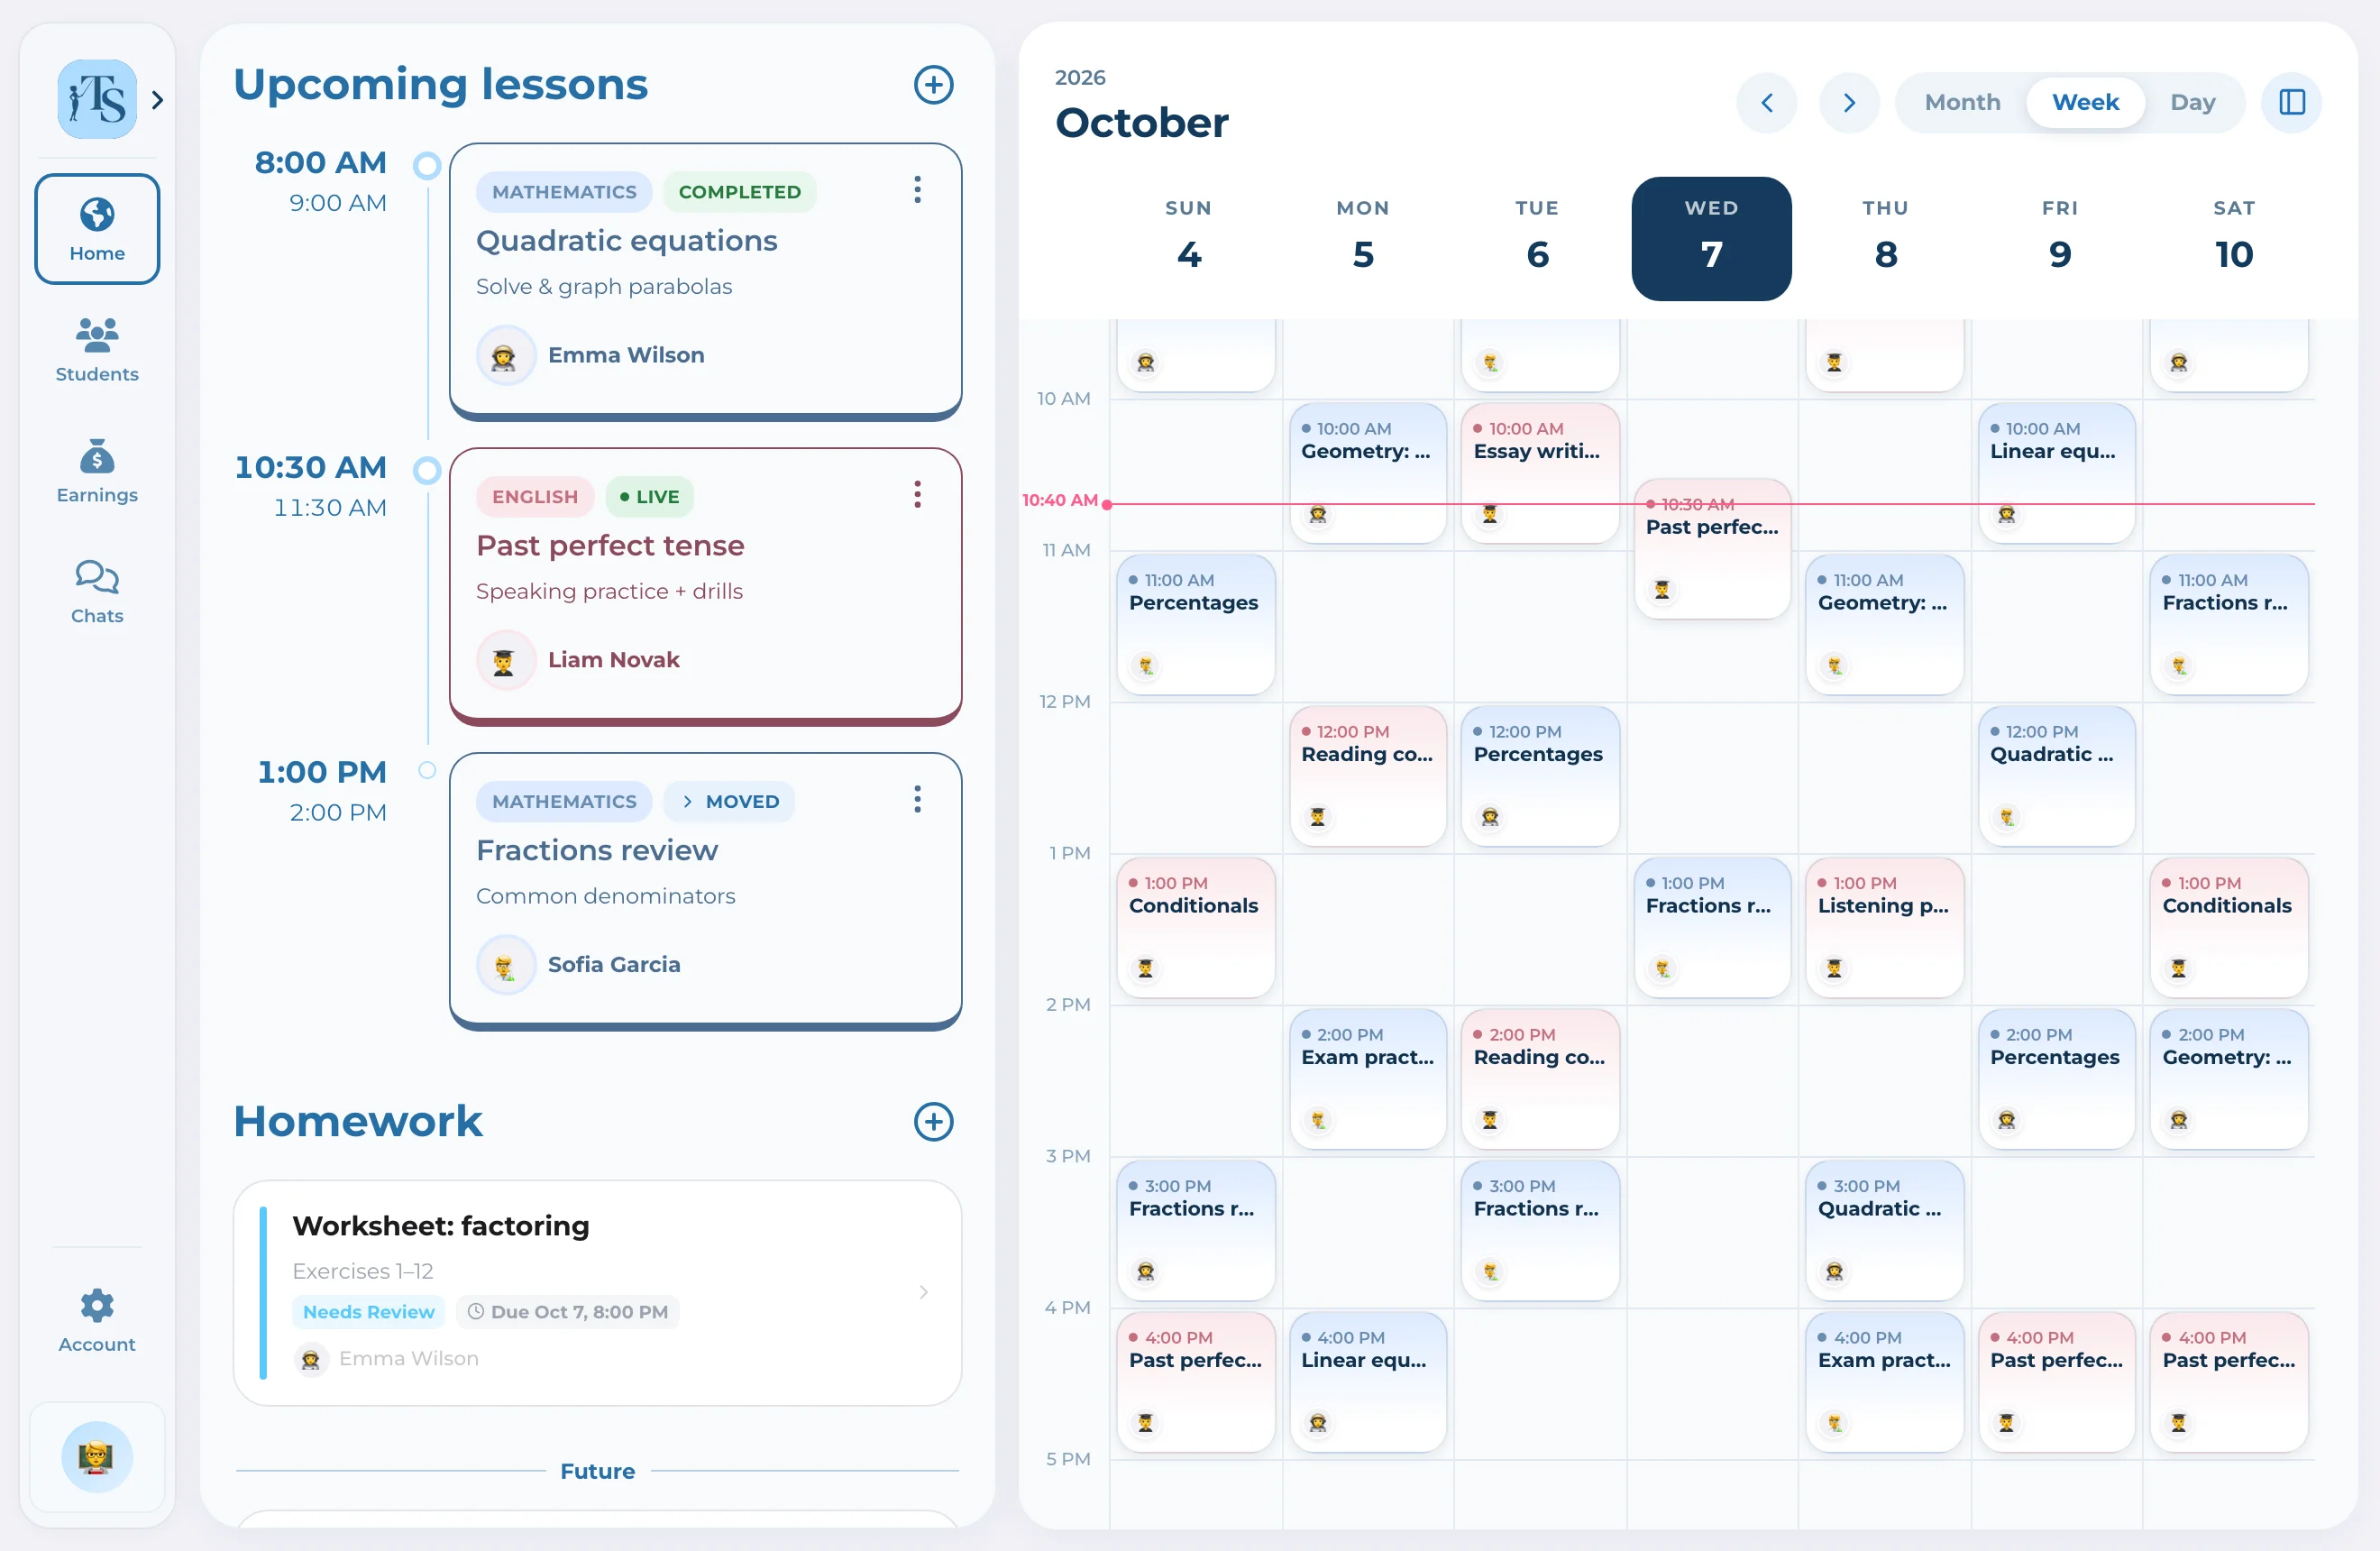This screenshot has width=2380, height=1551.
Task: Open Friday 12:00 PM Quadratic event
Action: coord(2057,776)
